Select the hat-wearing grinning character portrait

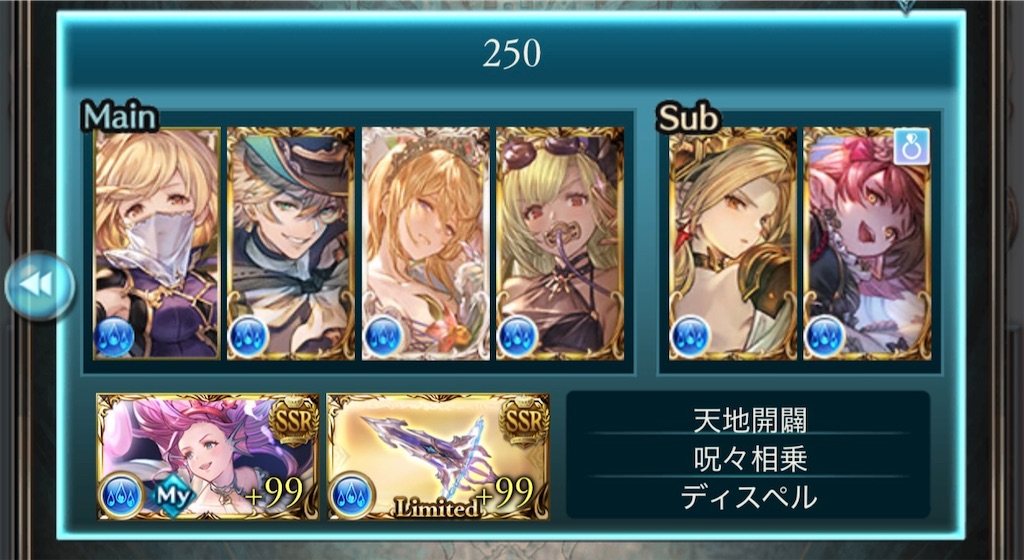(291, 243)
